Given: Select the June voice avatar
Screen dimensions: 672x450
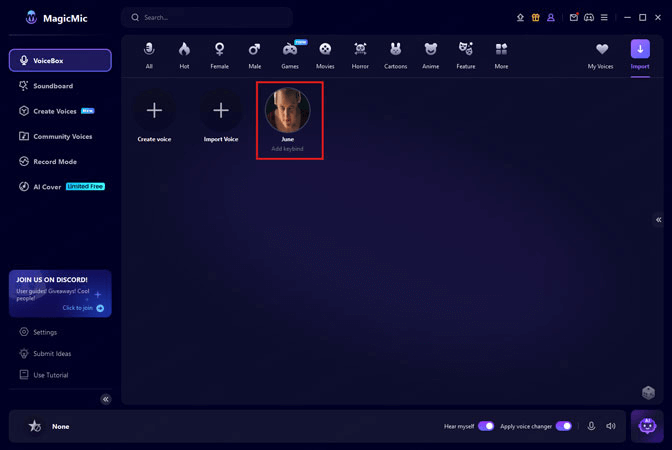Looking at the screenshot, I should (288, 110).
